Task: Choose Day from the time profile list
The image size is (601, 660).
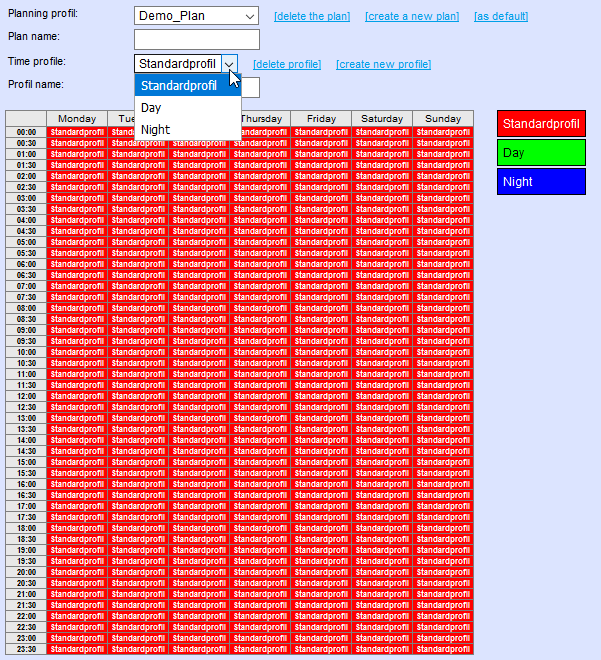Action: click(188, 108)
